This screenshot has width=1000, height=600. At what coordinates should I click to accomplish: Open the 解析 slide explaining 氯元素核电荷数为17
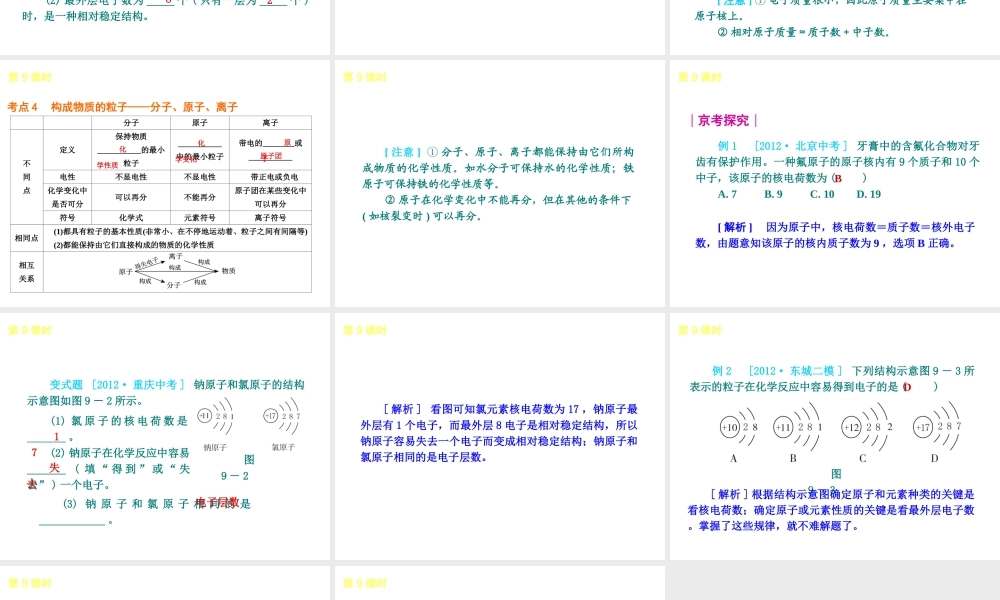click(499, 437)
